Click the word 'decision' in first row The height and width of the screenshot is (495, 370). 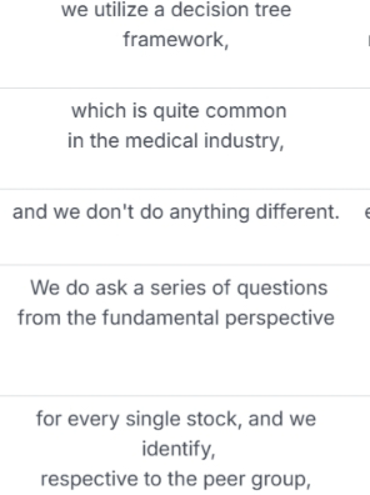point(210,9)
